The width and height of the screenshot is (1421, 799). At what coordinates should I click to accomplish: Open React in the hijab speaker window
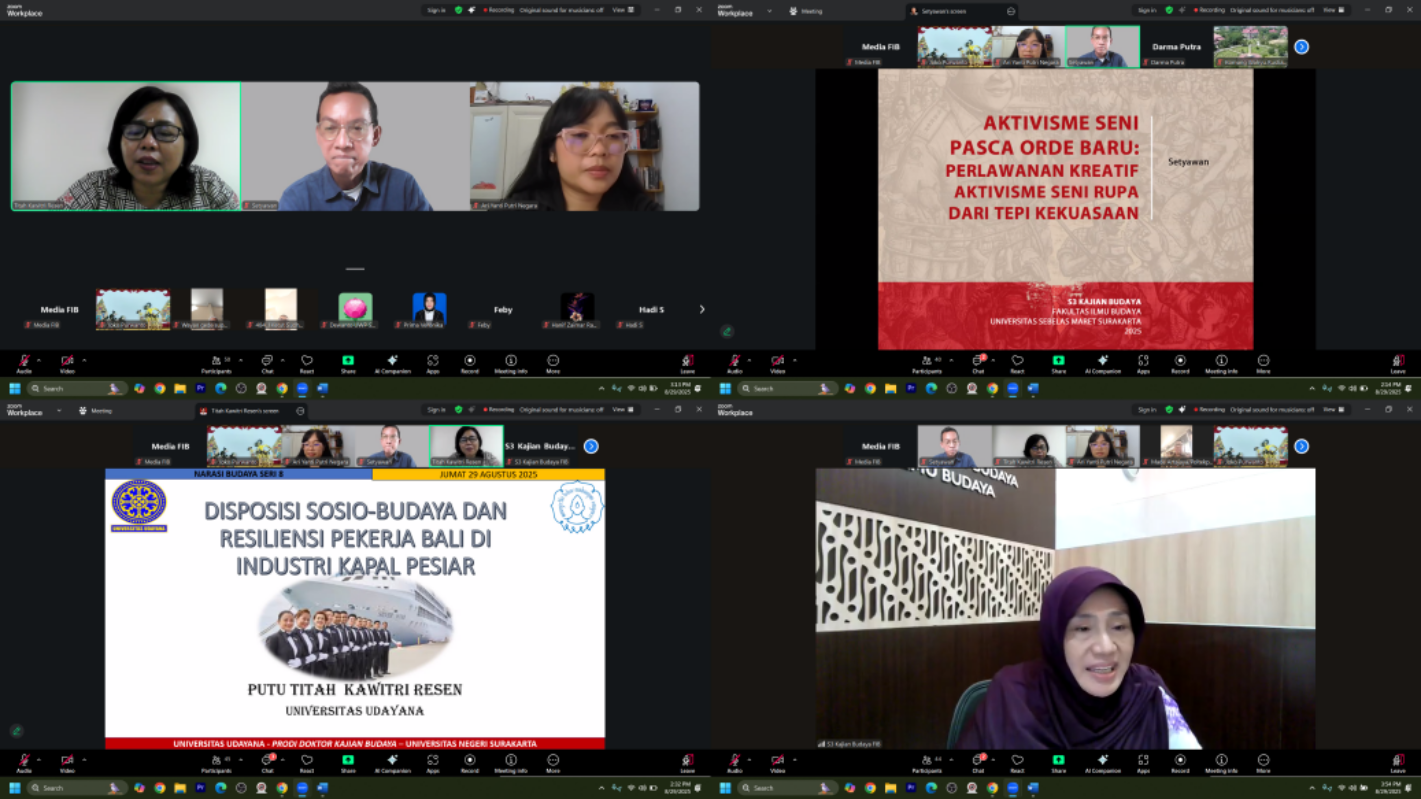[x=1017, y=764]
